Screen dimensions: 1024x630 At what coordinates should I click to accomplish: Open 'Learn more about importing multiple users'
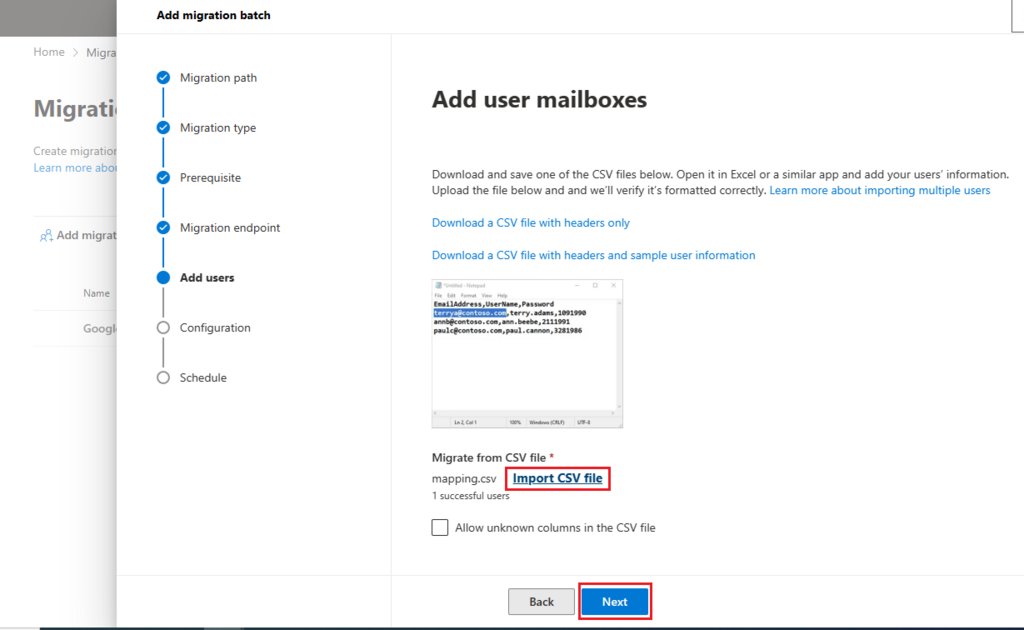879,190
